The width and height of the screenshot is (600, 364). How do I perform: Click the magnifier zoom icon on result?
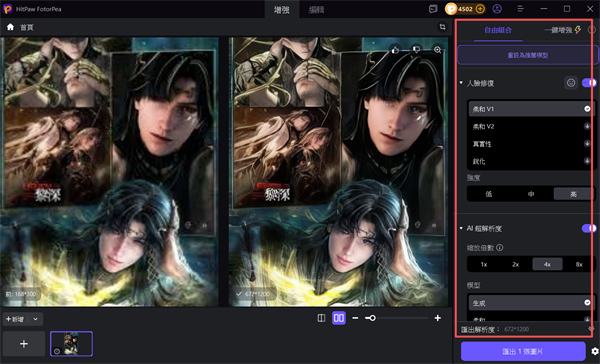point(437,50)
